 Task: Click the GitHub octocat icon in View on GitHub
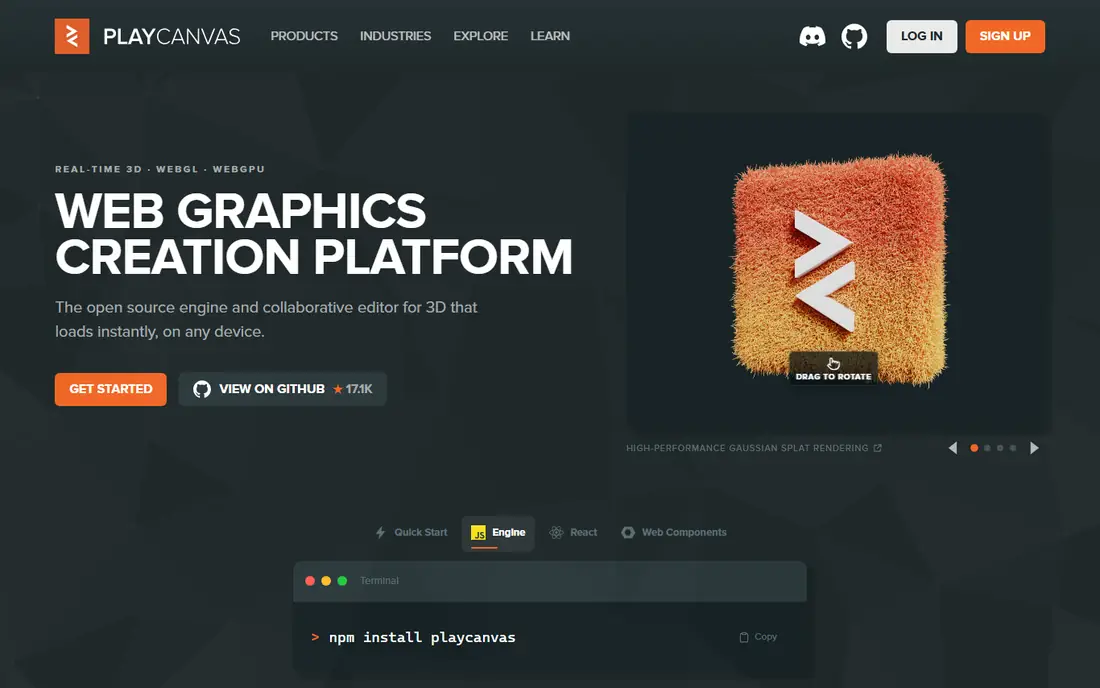(x=202, y=389)
